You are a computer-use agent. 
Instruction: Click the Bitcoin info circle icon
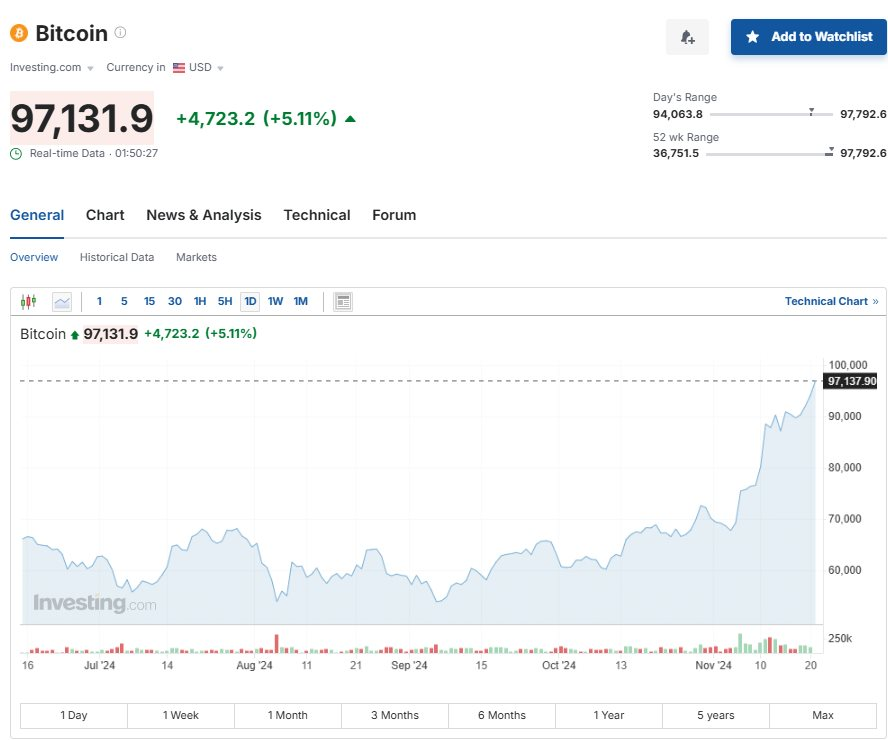(121, 33)
